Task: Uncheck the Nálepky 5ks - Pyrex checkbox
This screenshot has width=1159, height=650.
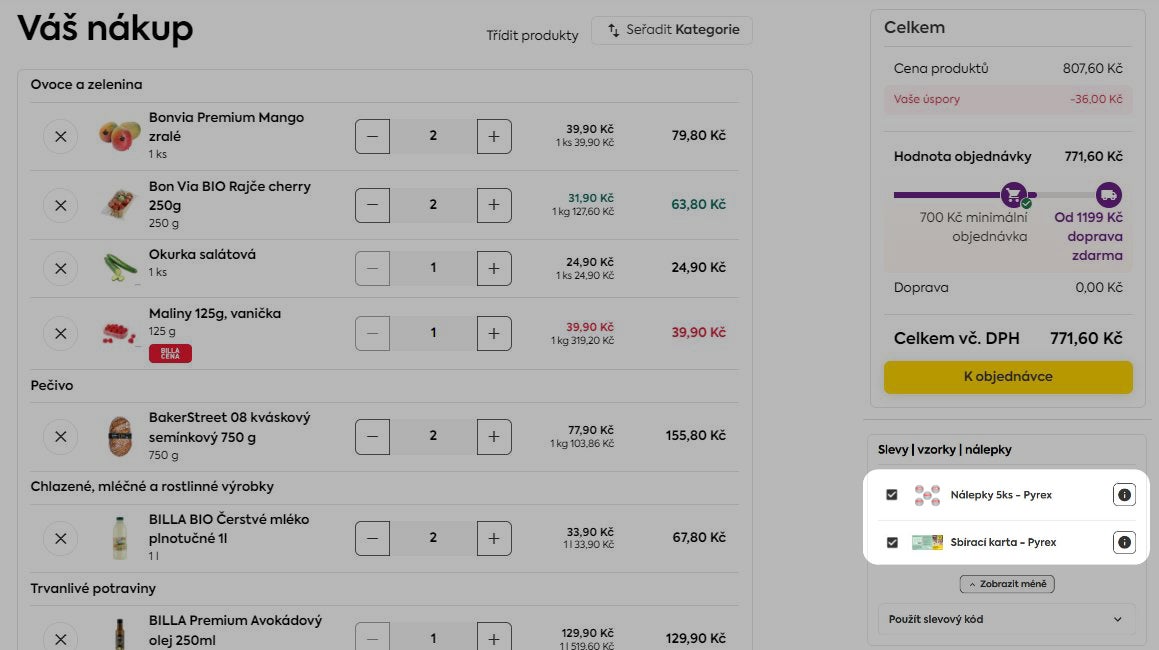Action: coord(892,495)
